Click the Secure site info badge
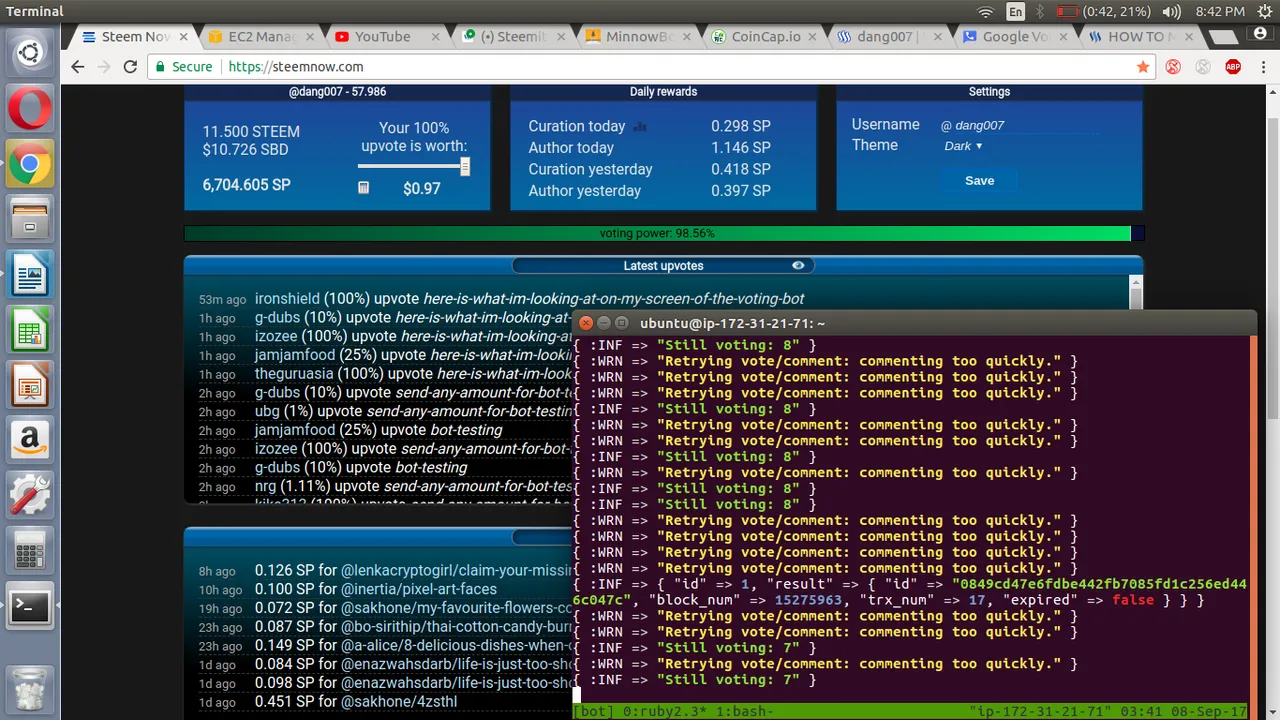The image size is (1280, 720). [182, 67]
